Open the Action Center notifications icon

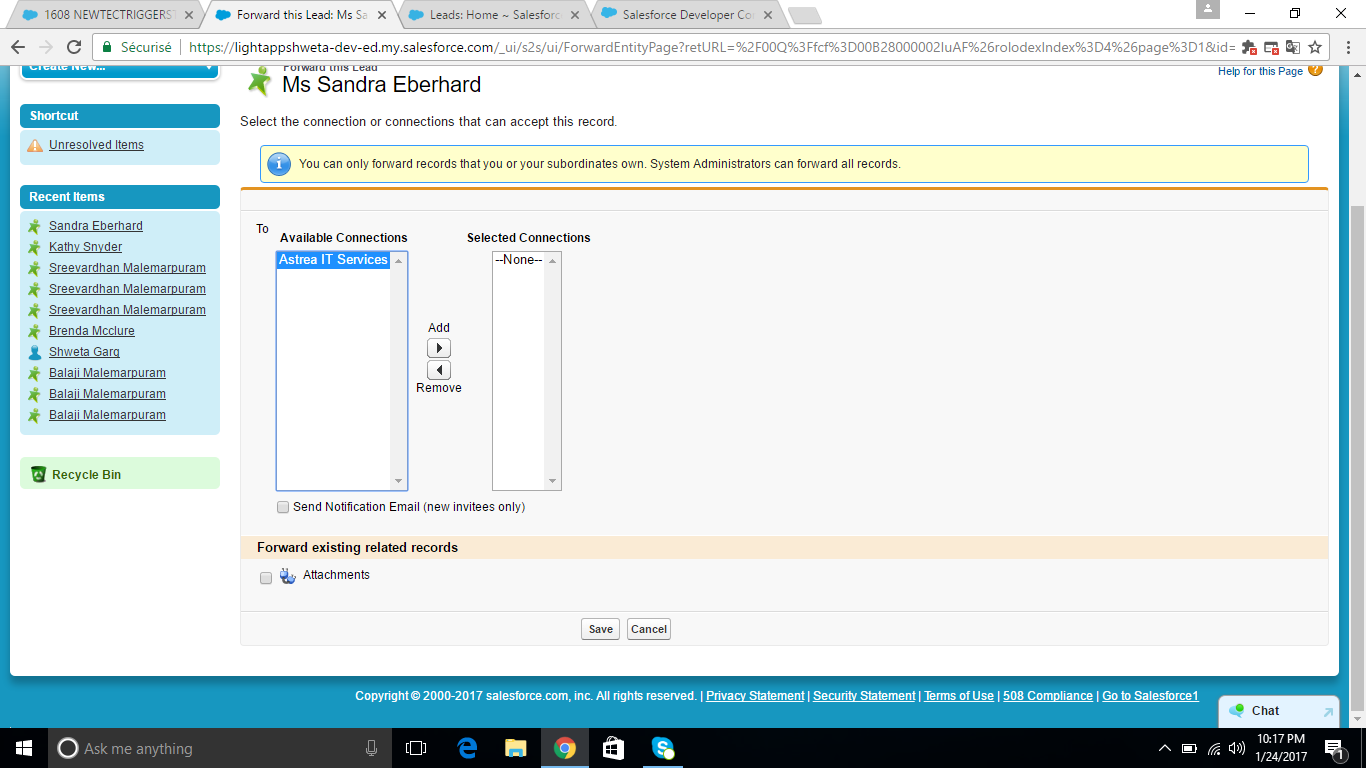[1333, 748]
